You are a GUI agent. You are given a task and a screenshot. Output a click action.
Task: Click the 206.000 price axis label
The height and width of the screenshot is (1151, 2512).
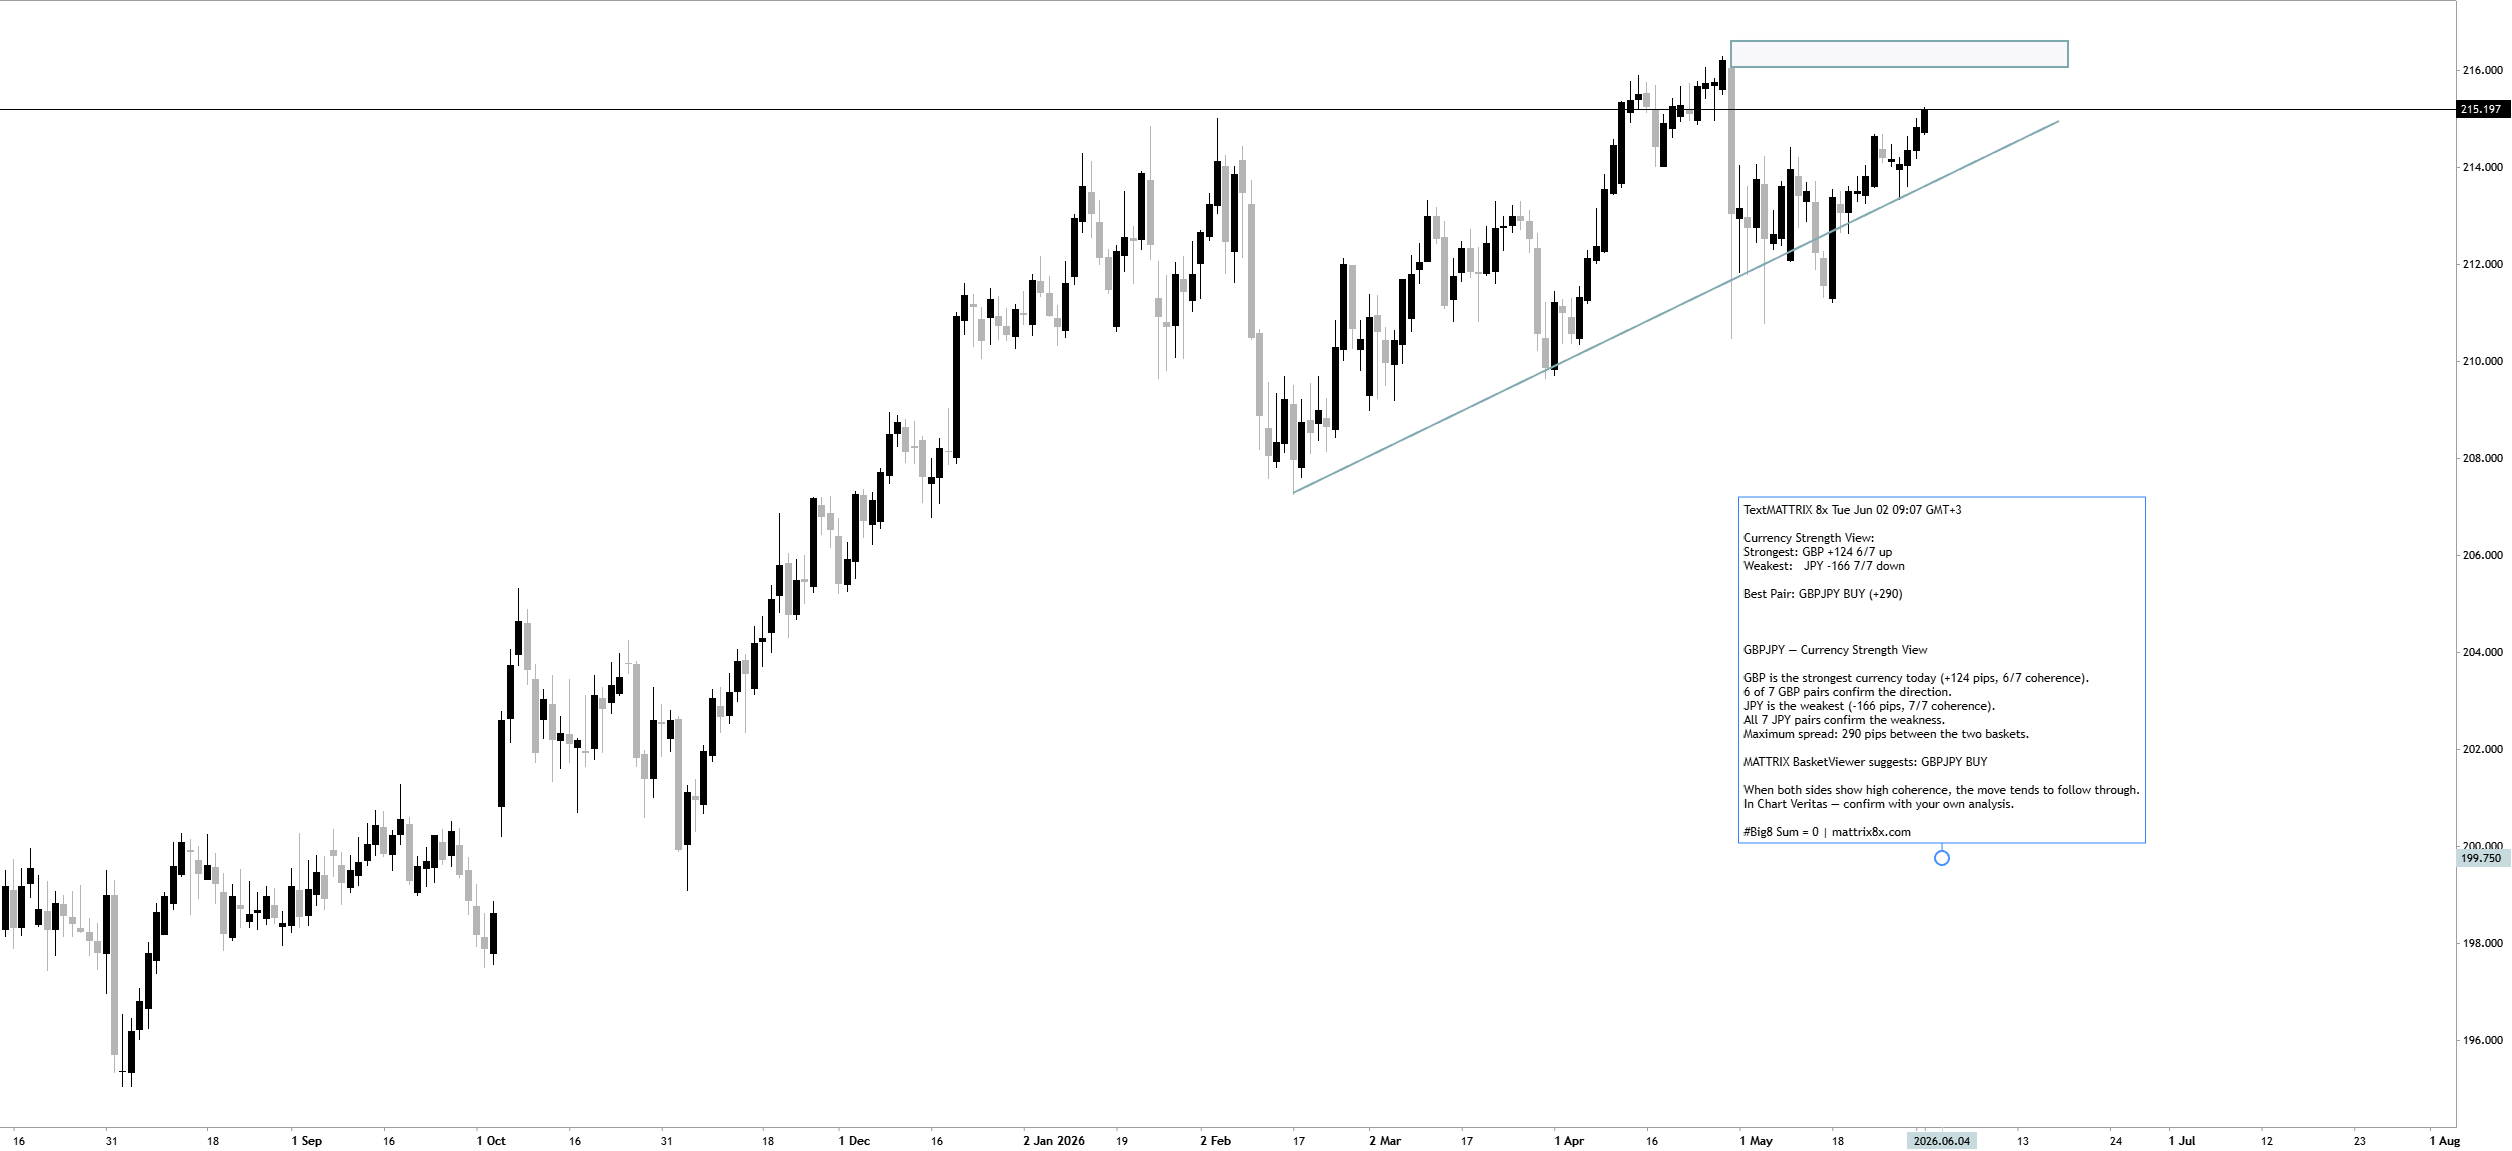(x=2481, y=555)
